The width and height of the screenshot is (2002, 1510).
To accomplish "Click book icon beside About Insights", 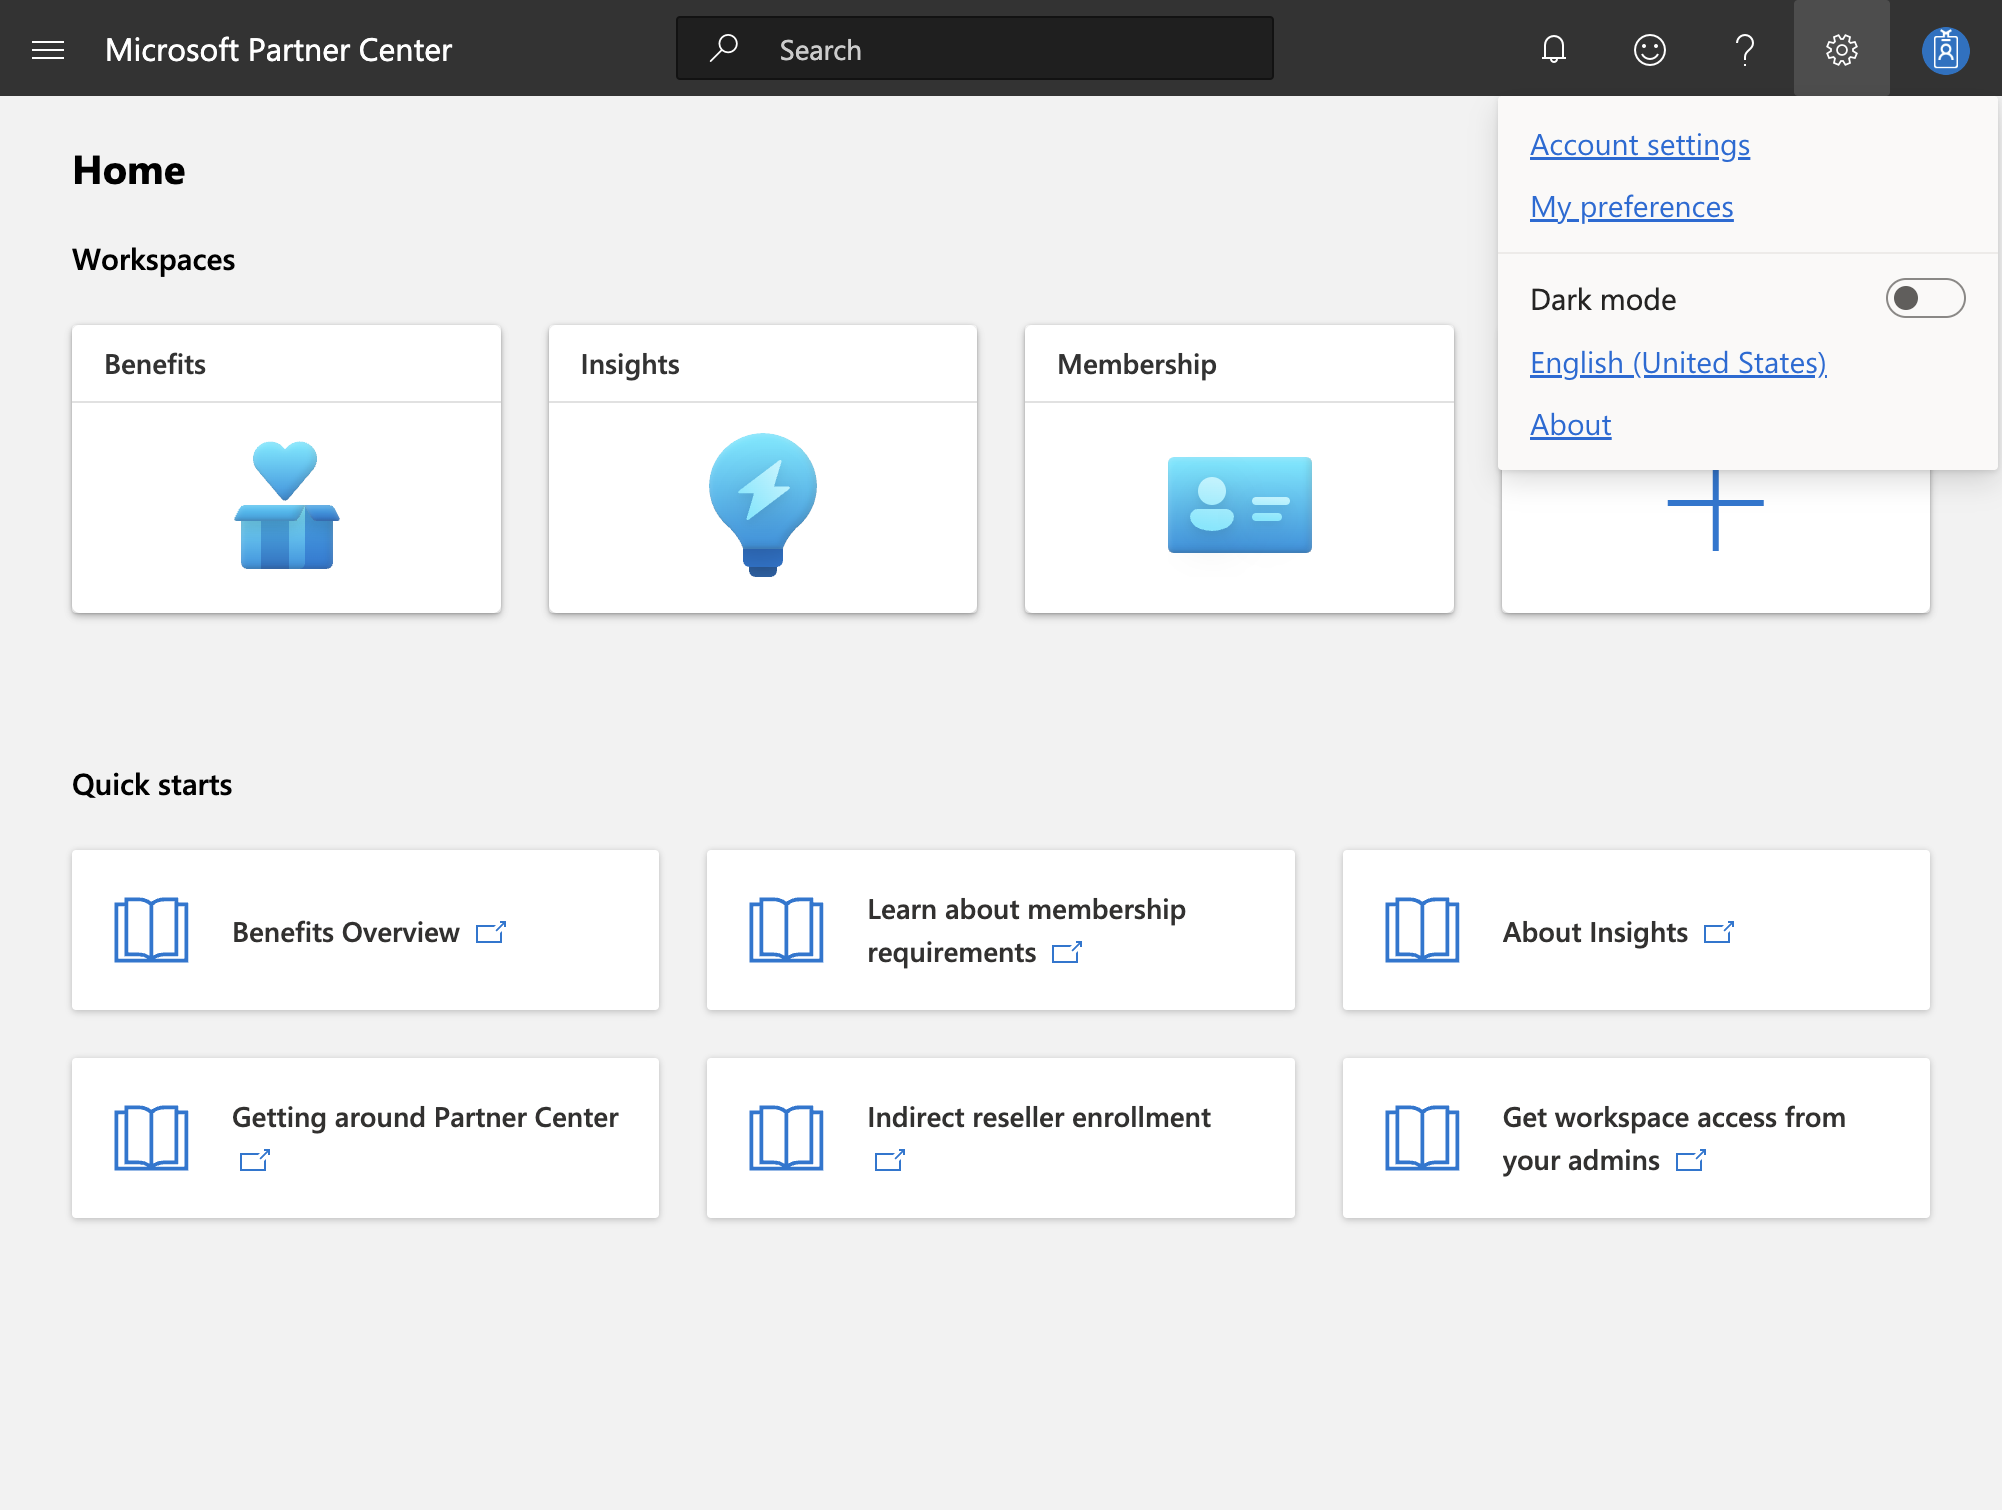I will [1422, 930].
